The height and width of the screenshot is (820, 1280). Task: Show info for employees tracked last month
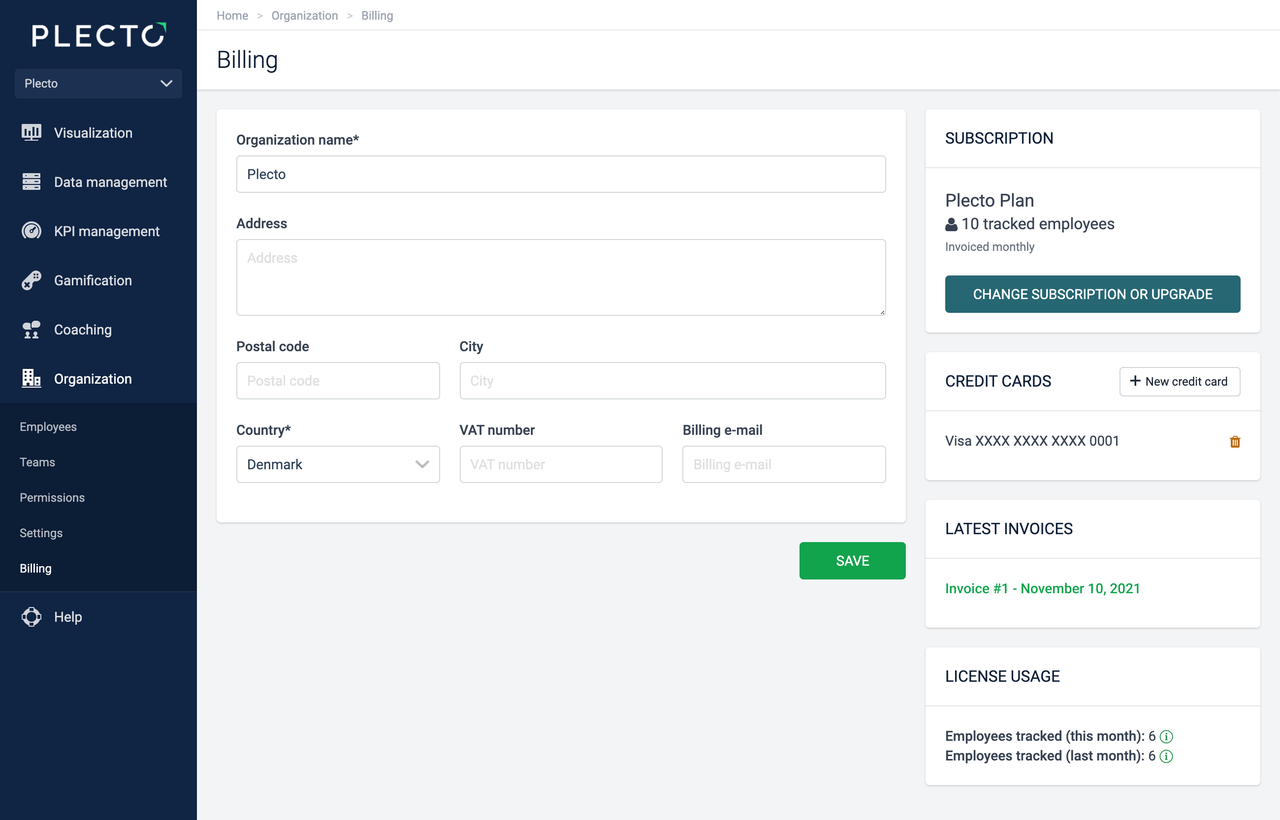coord(1166,757)
